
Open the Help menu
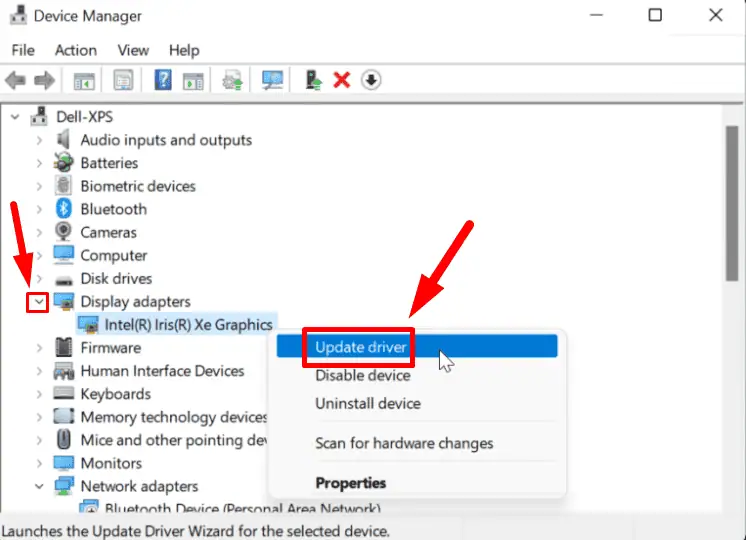pos(184,50)
